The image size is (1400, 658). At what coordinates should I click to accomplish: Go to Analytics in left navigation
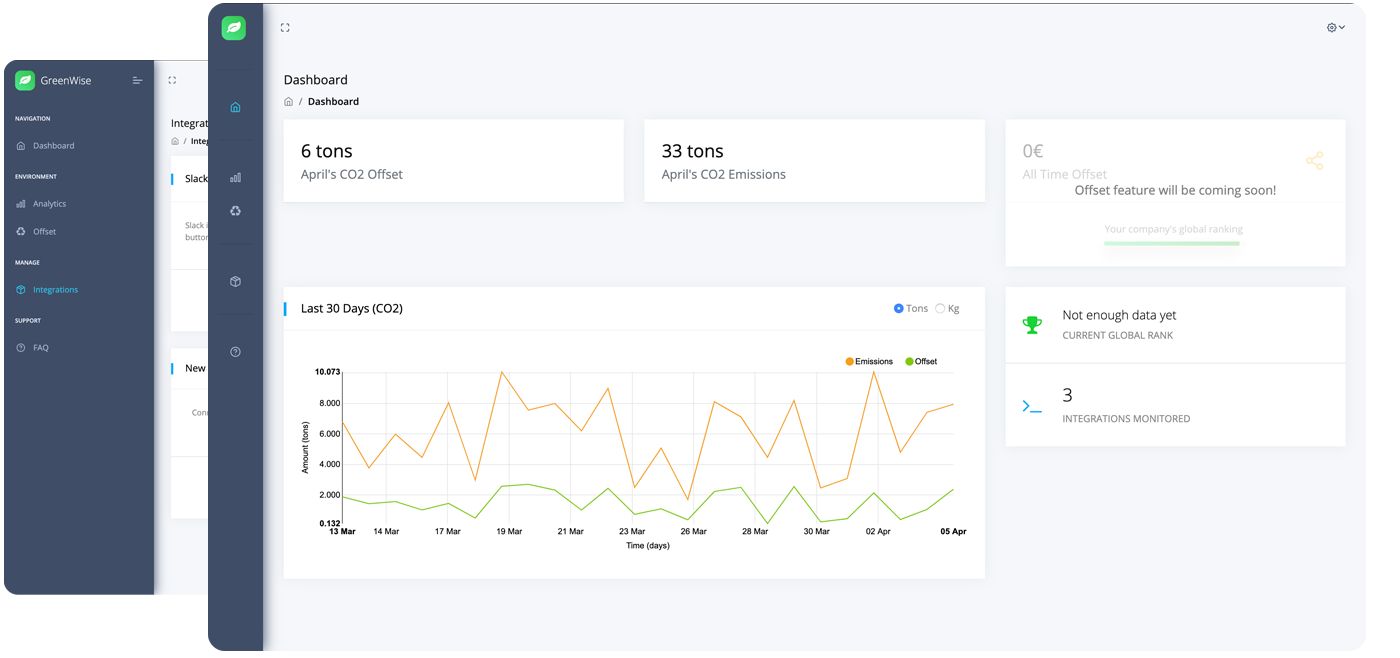(x=49, y=204)
